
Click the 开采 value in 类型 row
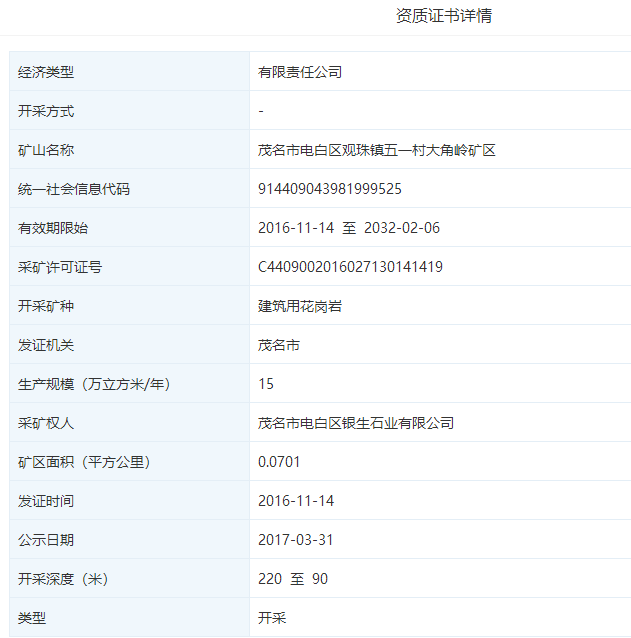tap(272, 618)
